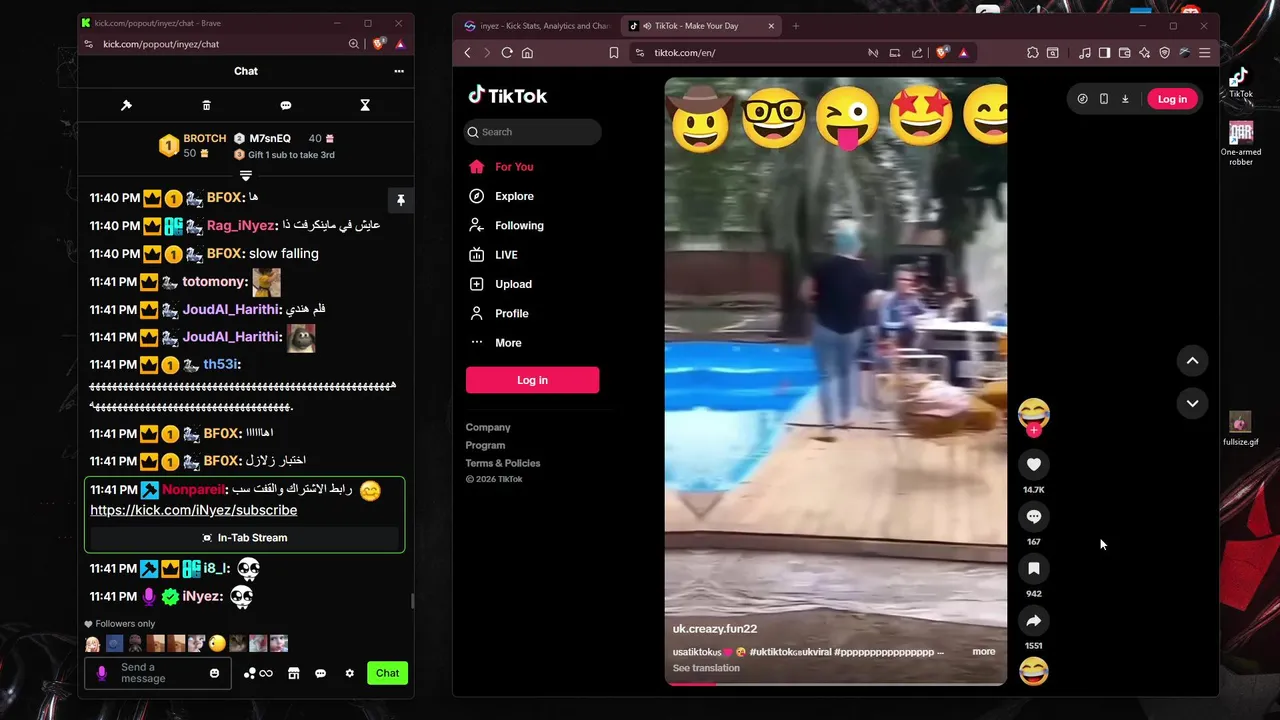Select the TikTok - Make Your Day tab
This screenshot has height=720, width=1280.
coord(702,26)
